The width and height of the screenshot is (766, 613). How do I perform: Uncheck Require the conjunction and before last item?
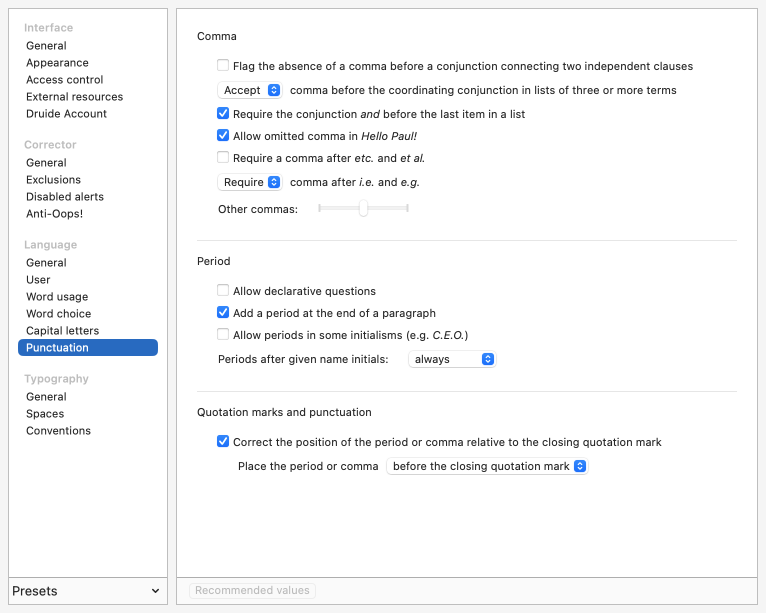[x=223, y=114]
